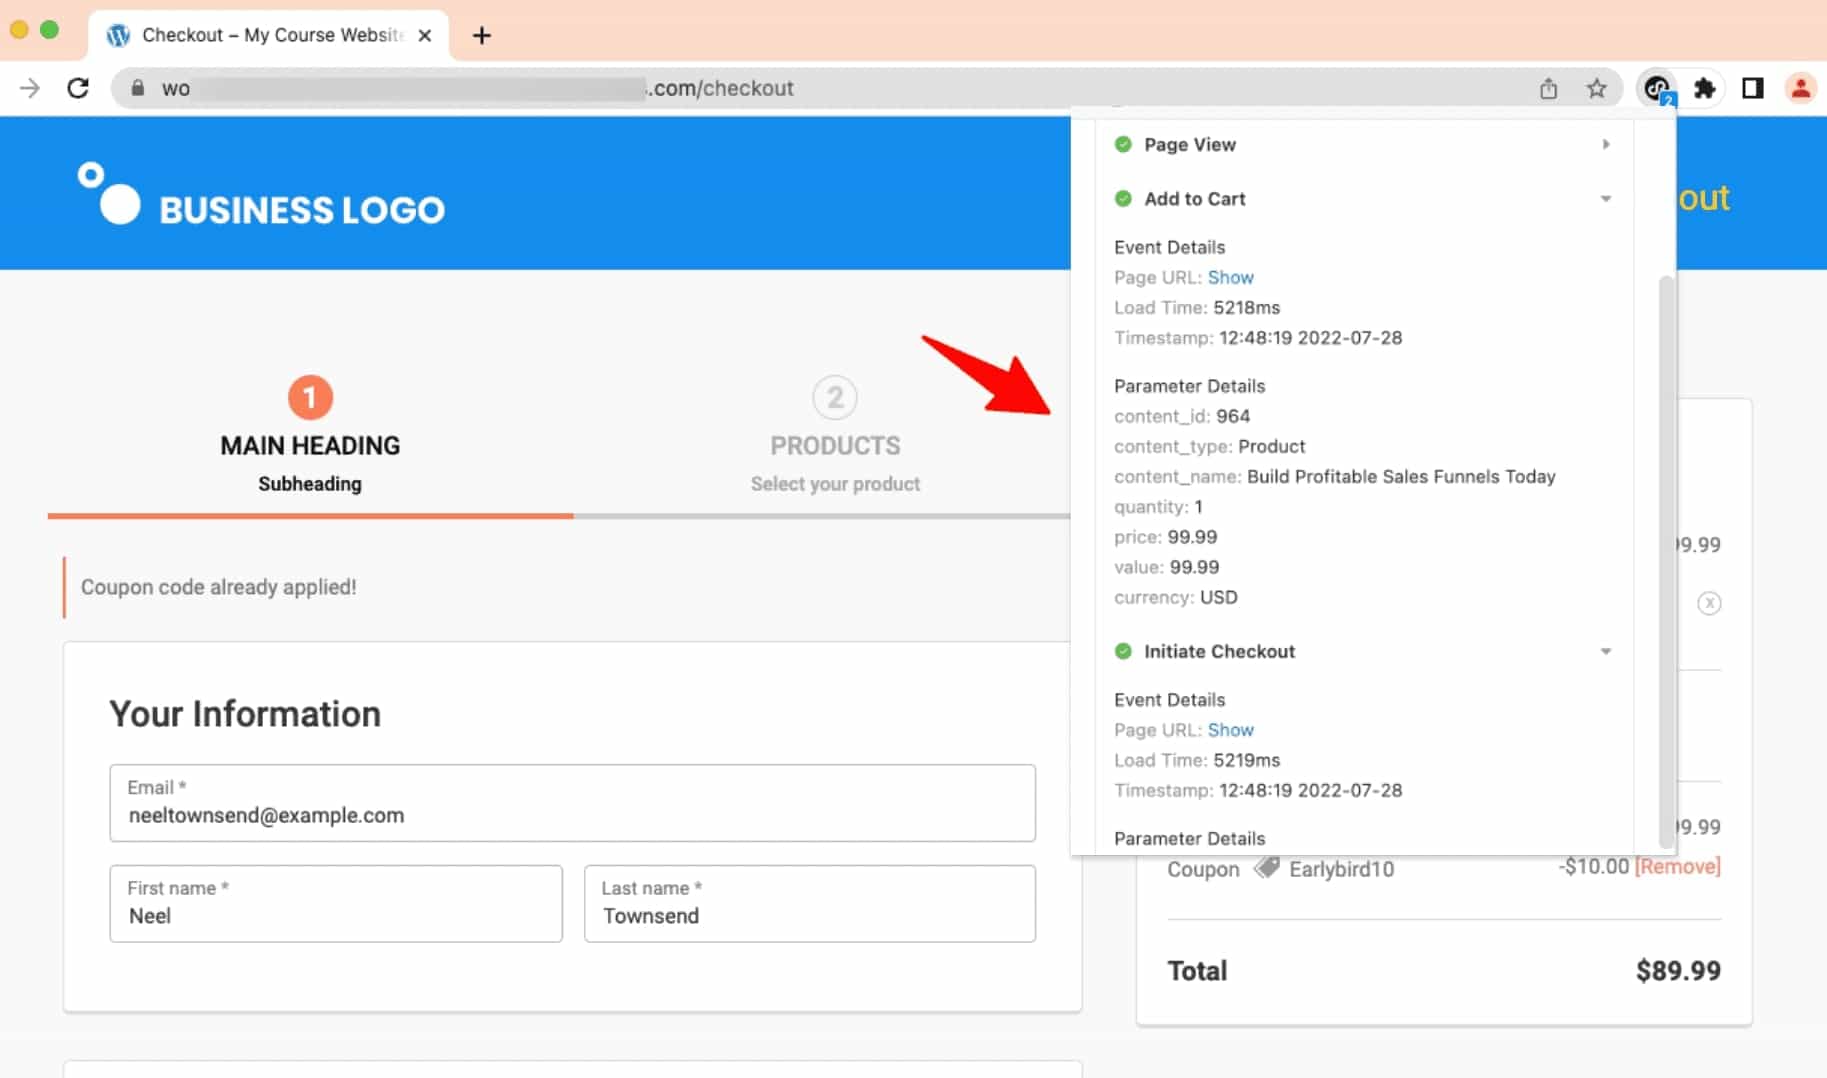
Task: Click the Total $89.99 amount
Action: (x=1678, y=971)
